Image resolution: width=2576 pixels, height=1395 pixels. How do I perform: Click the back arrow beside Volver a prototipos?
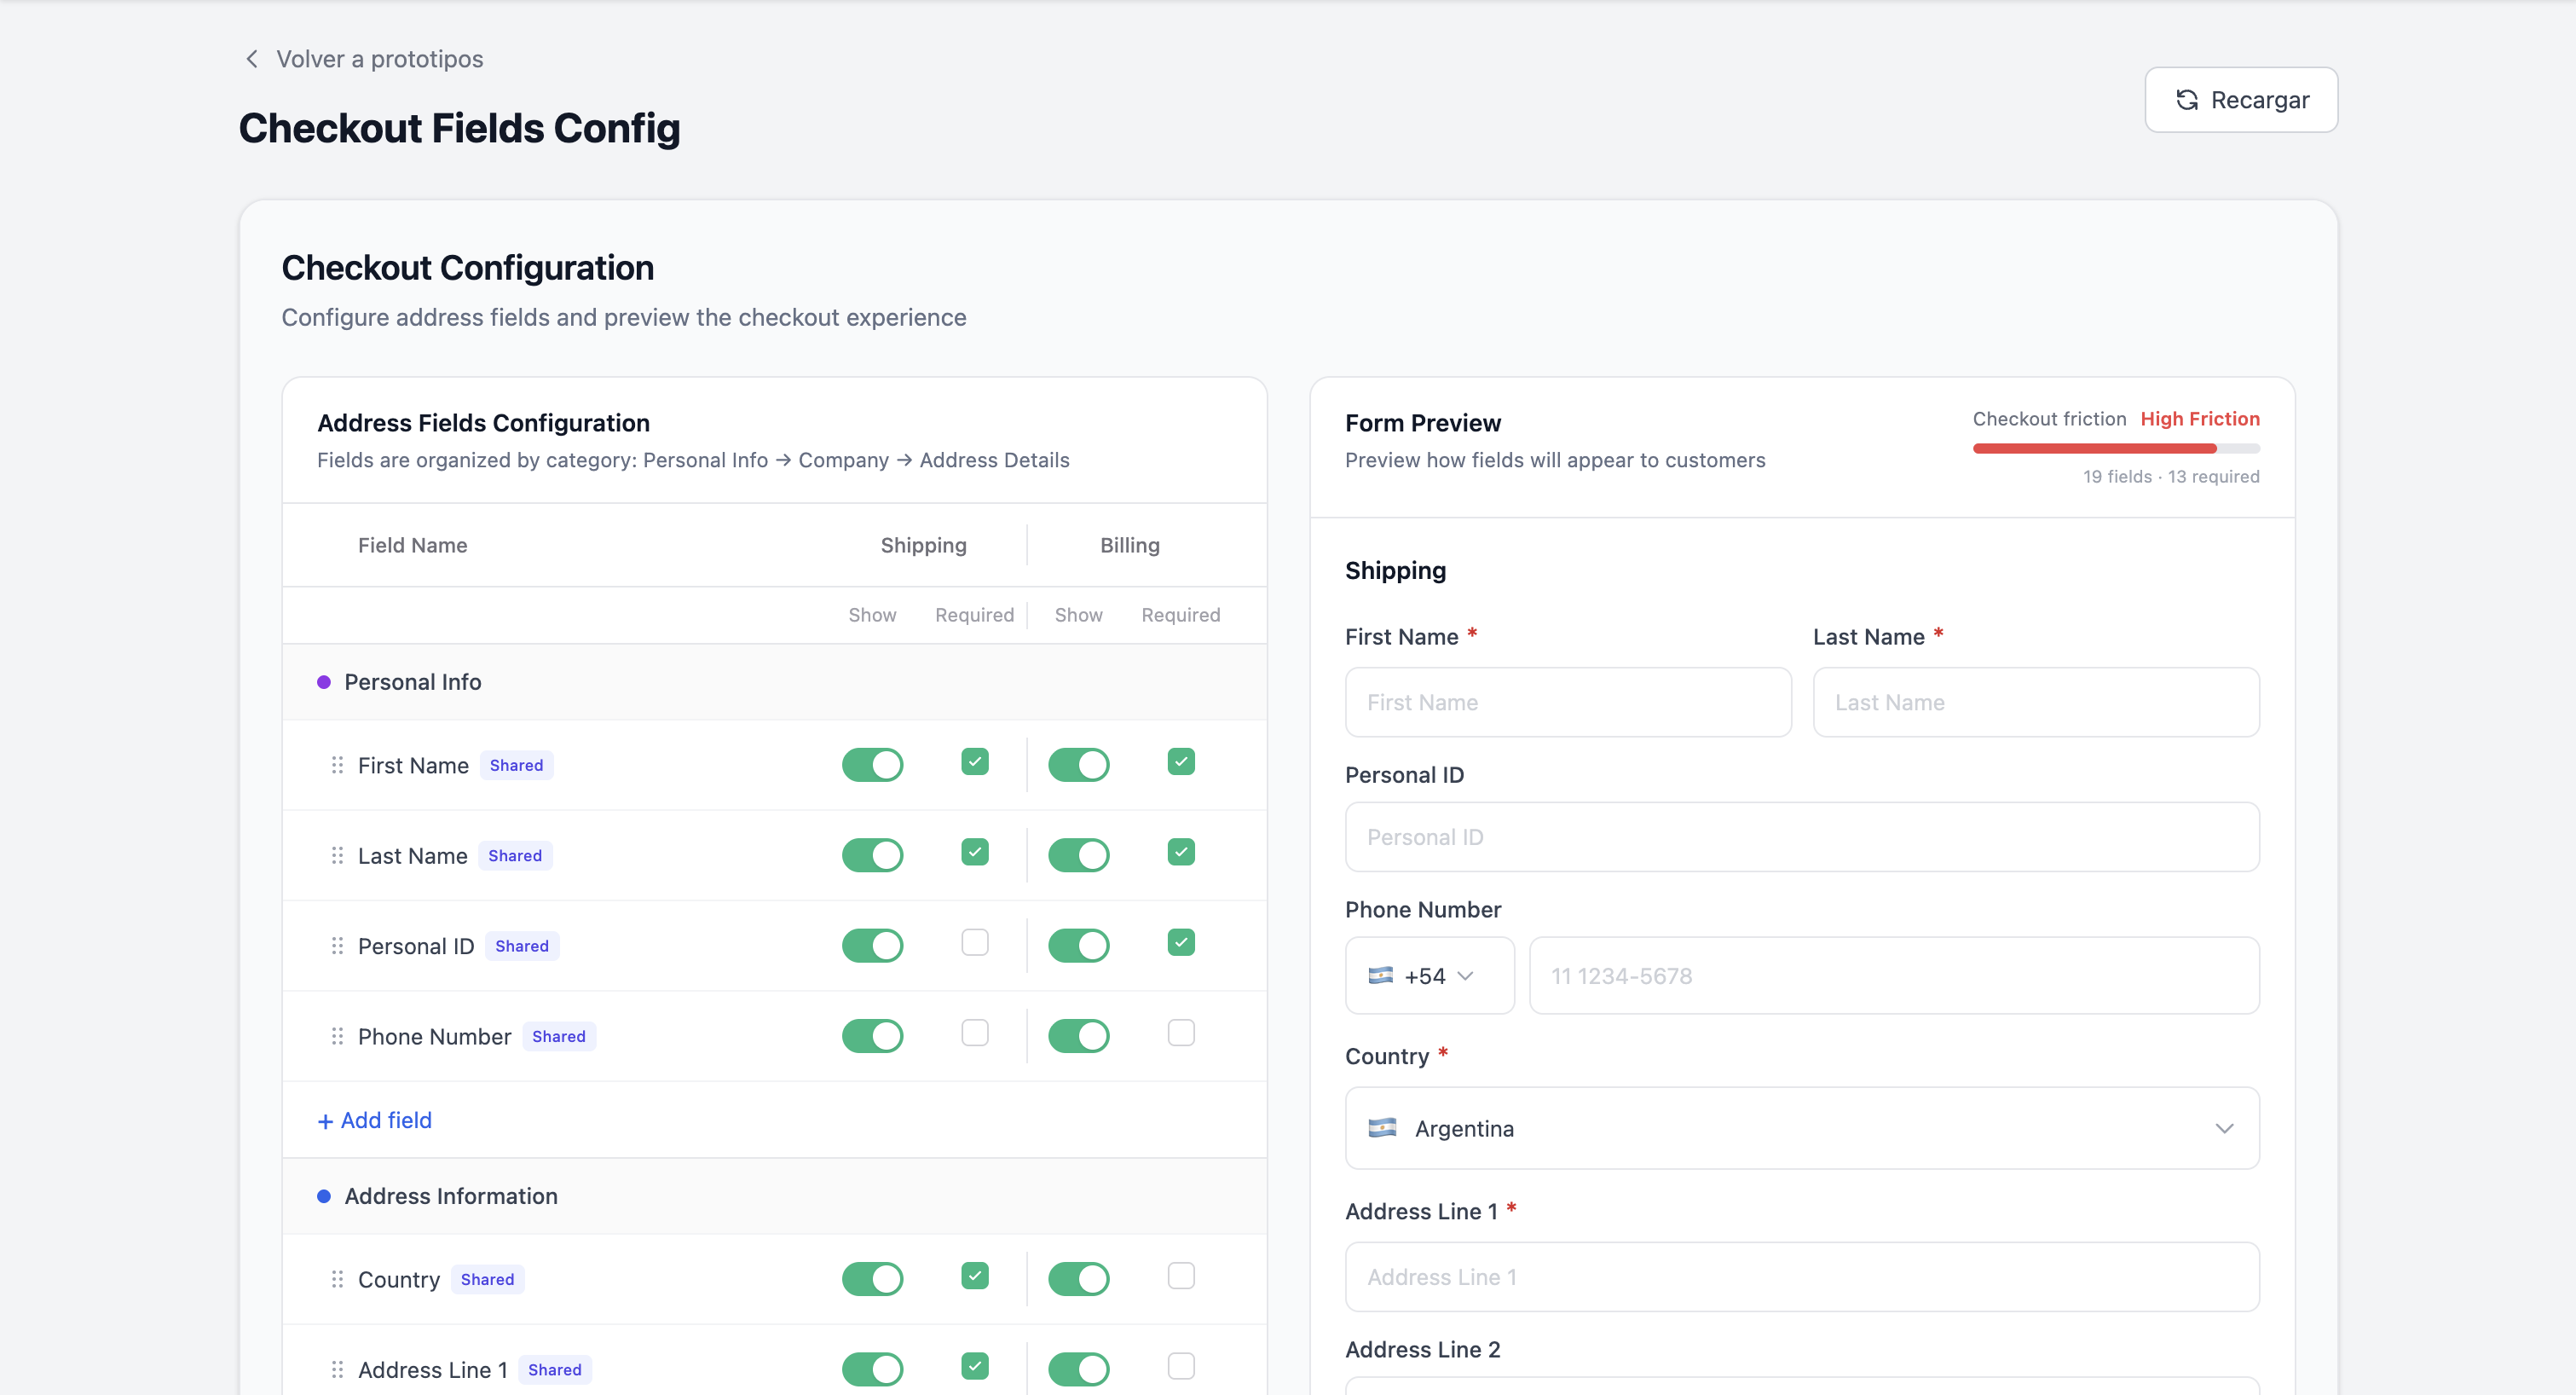[x=251, y=58]
